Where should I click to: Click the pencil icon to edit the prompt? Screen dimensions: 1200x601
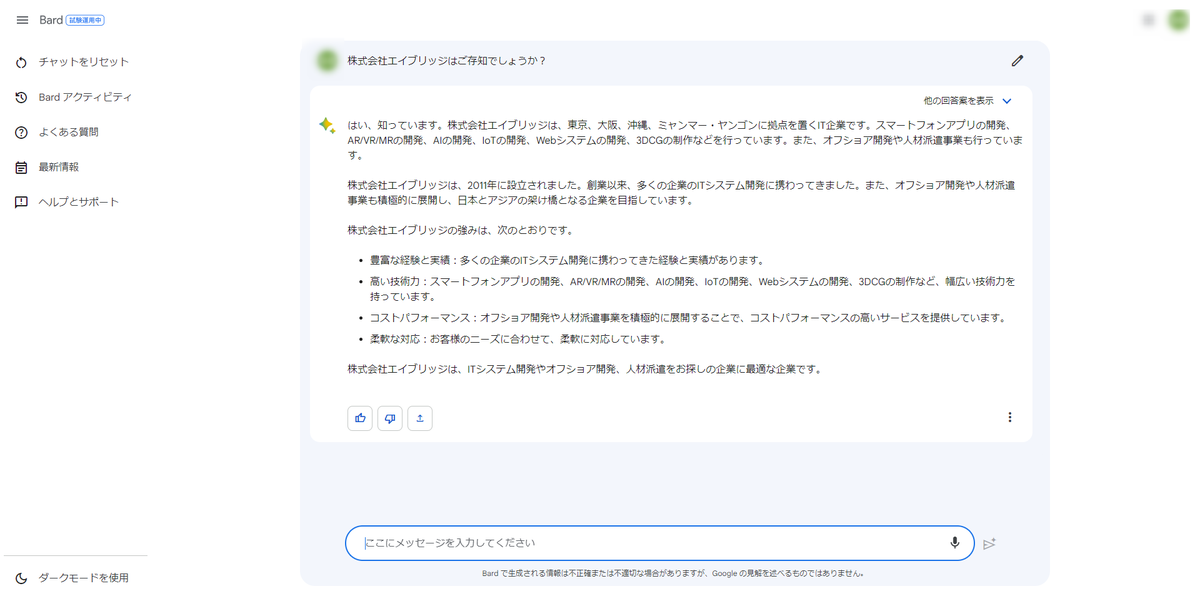tap(1017, 60)
